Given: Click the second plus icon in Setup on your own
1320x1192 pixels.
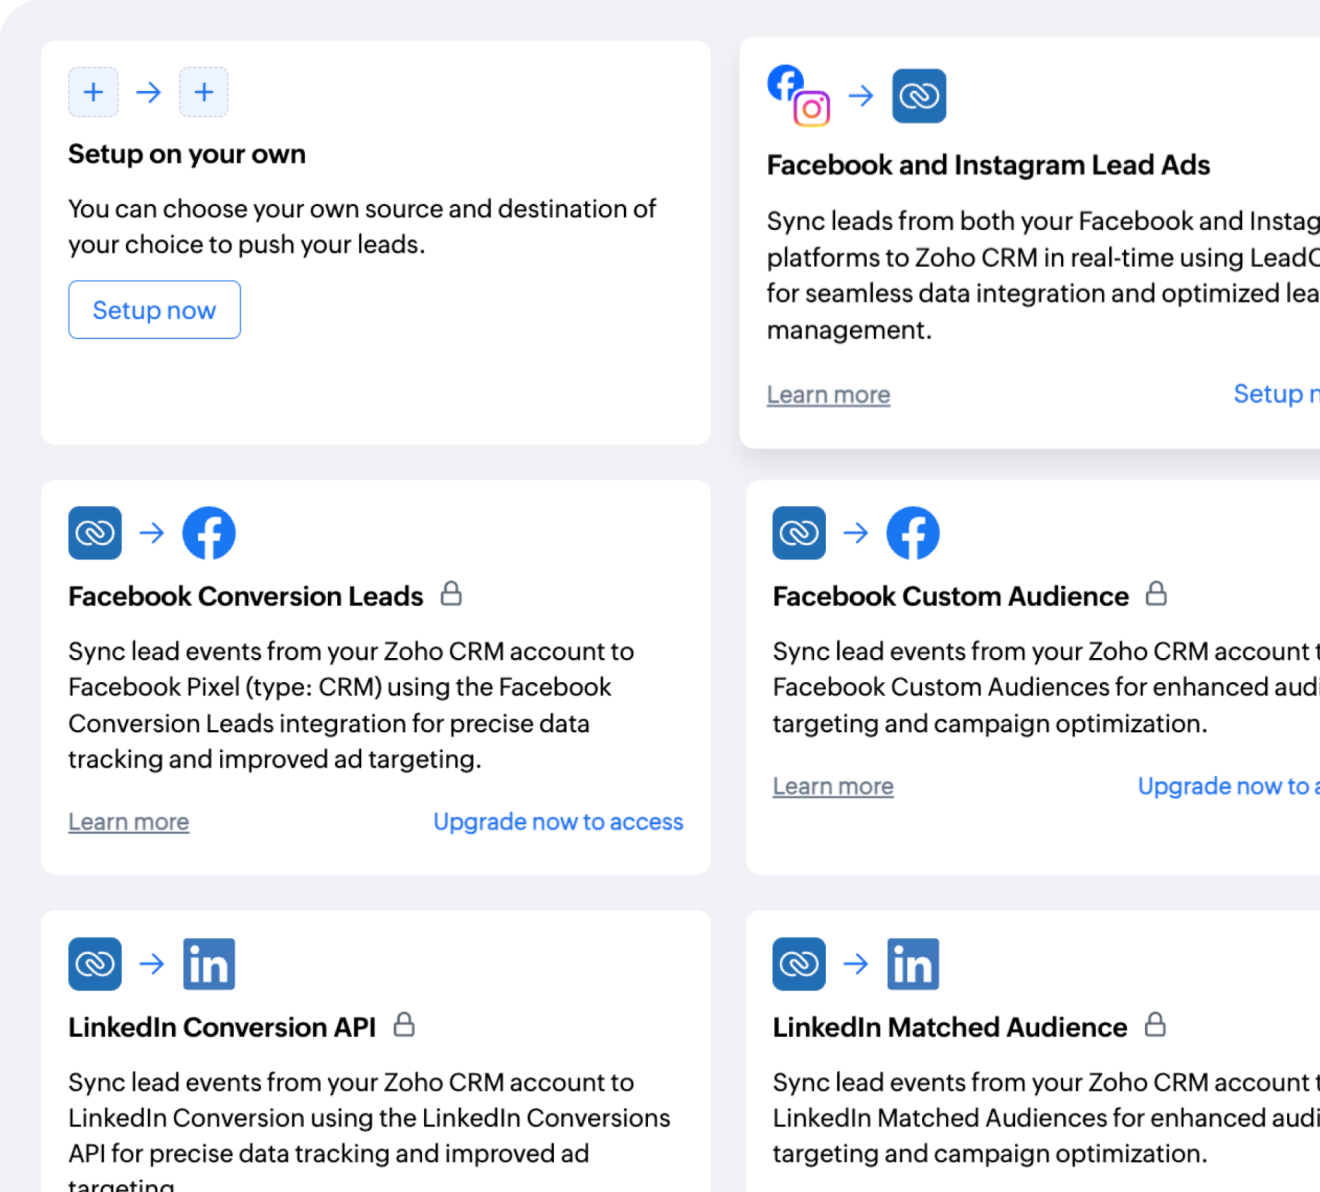Looking at the screenshot, I should [204, 91].
